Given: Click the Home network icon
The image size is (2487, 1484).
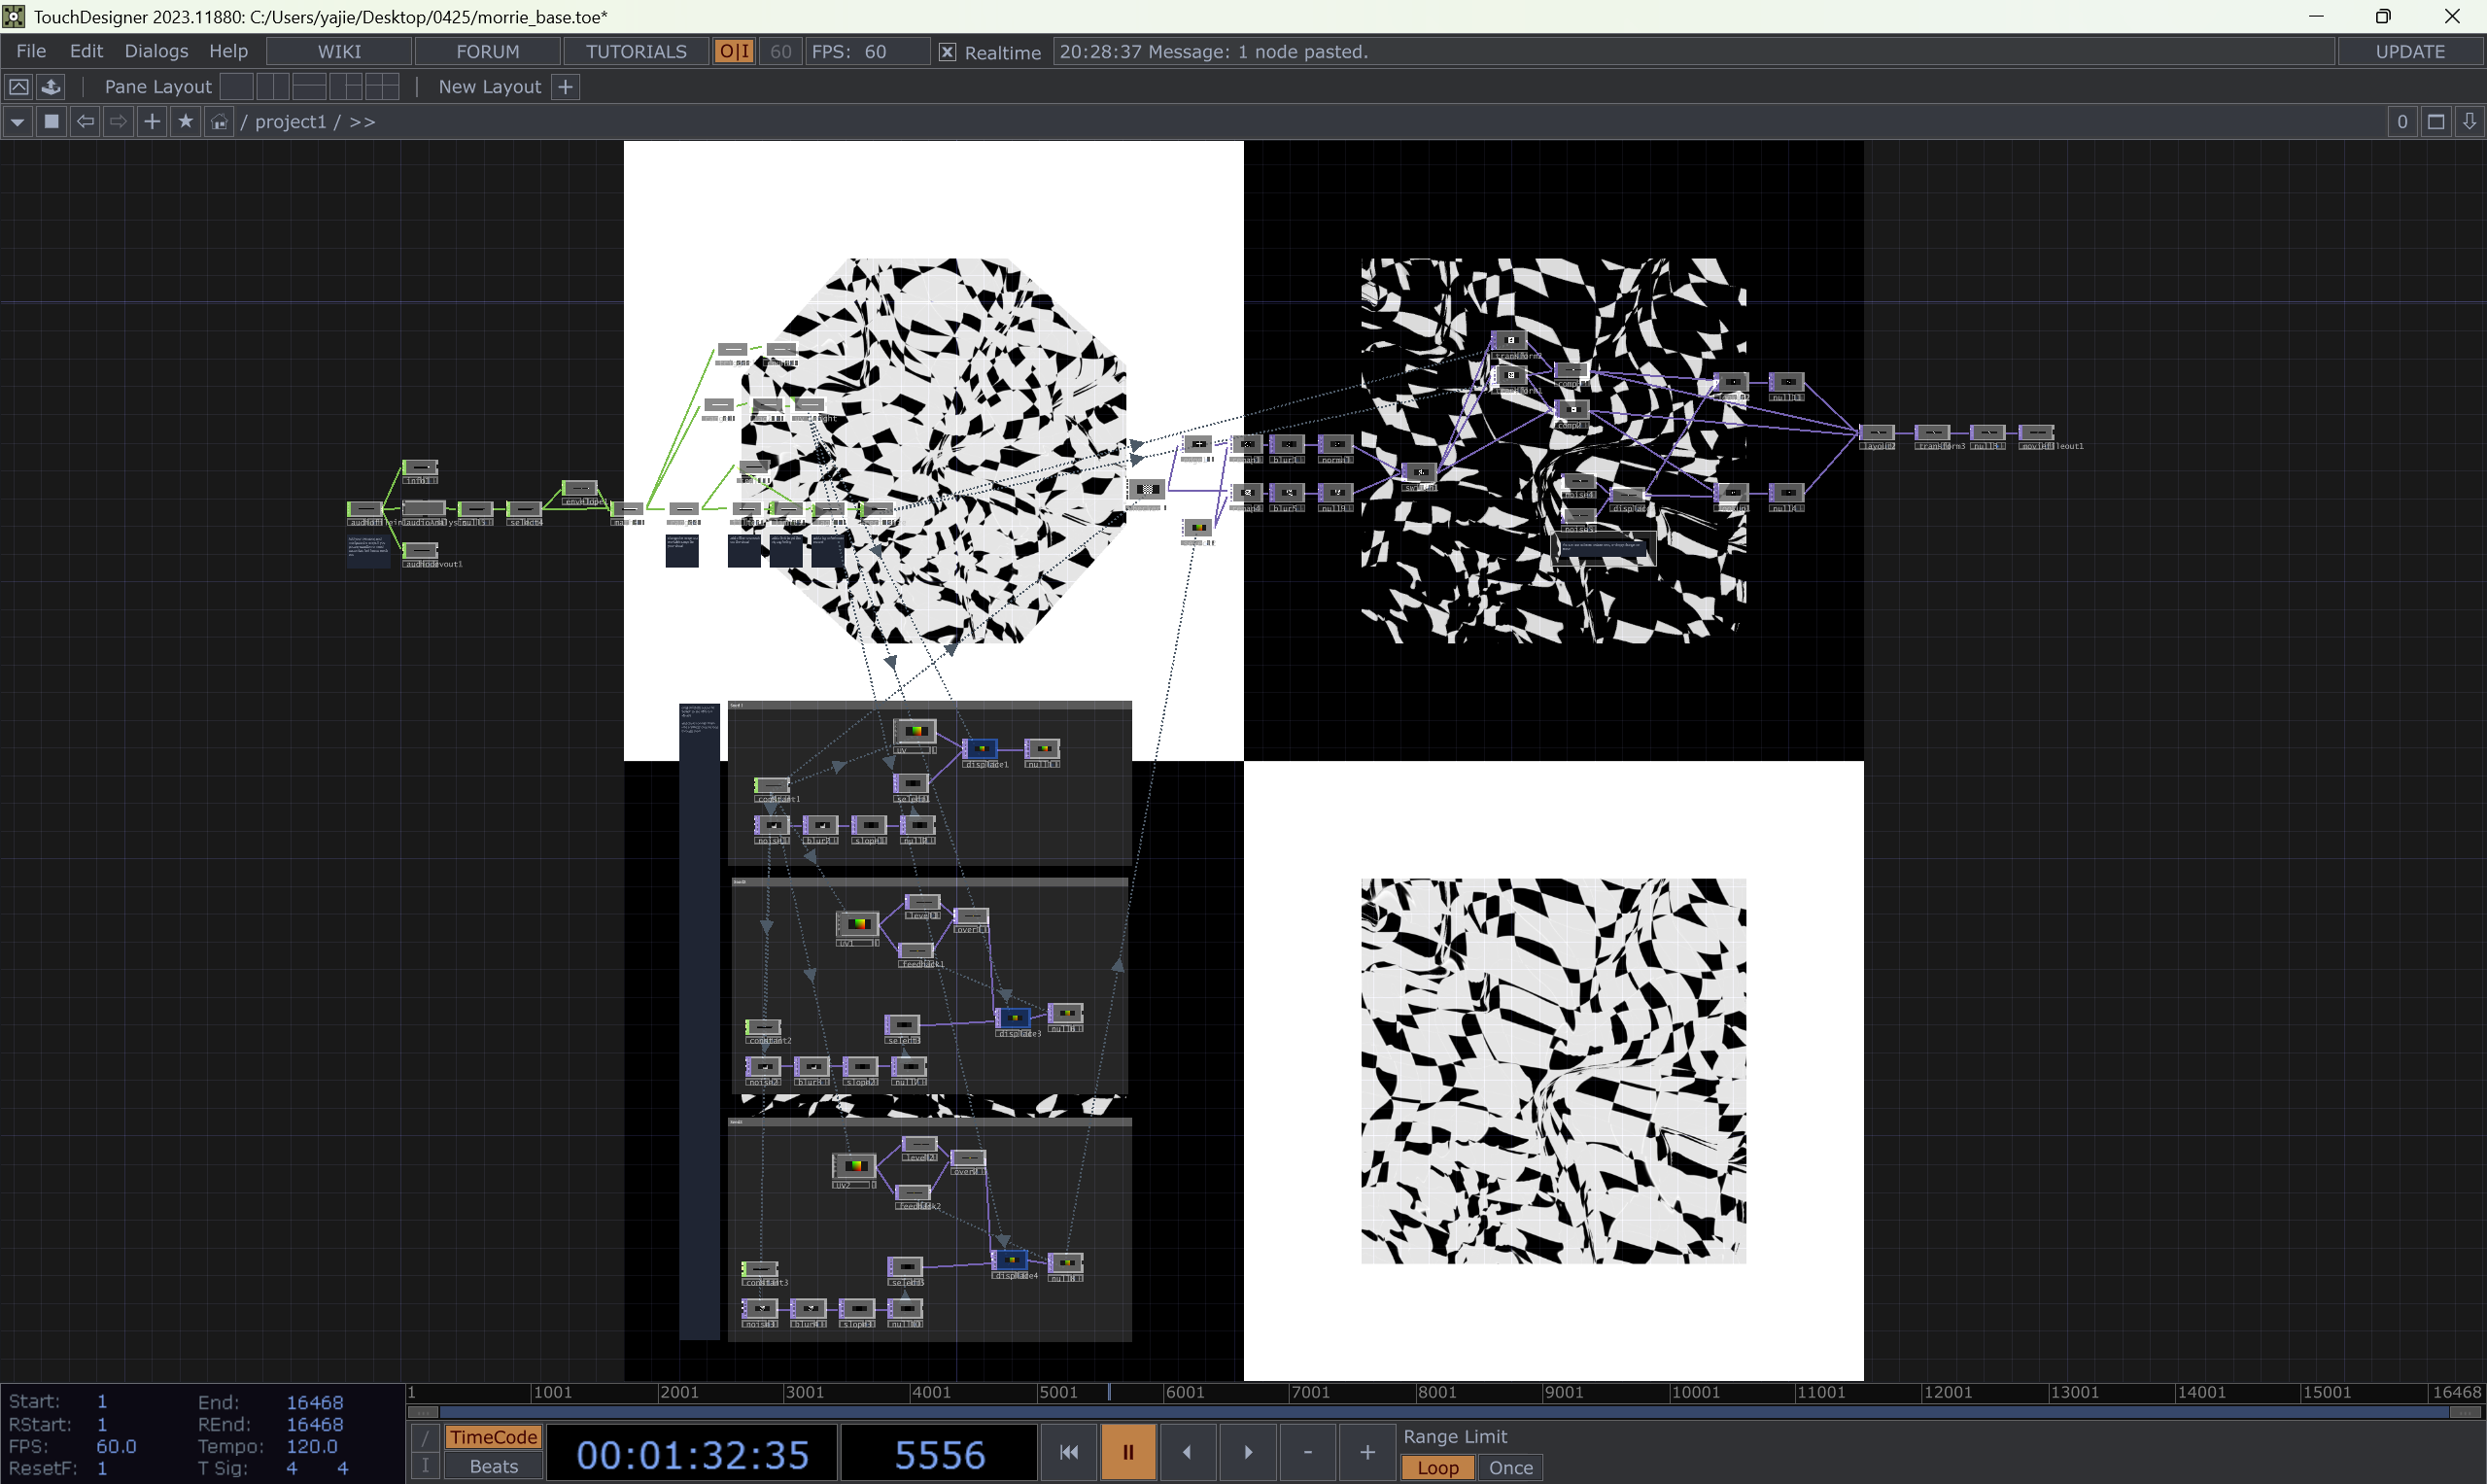Looking at the screenshot, I should click(x=219, y=122).
